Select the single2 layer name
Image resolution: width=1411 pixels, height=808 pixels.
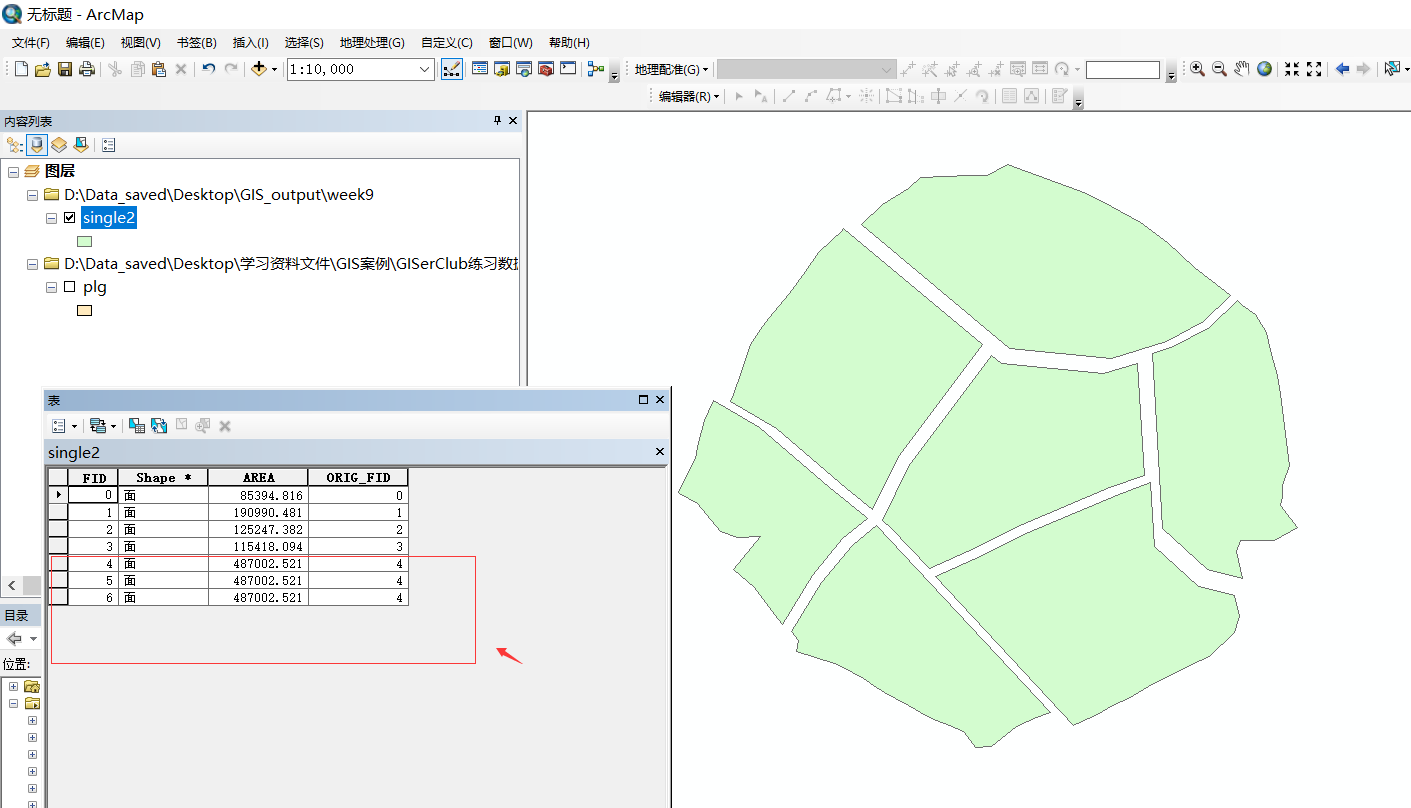click(109, 218)
